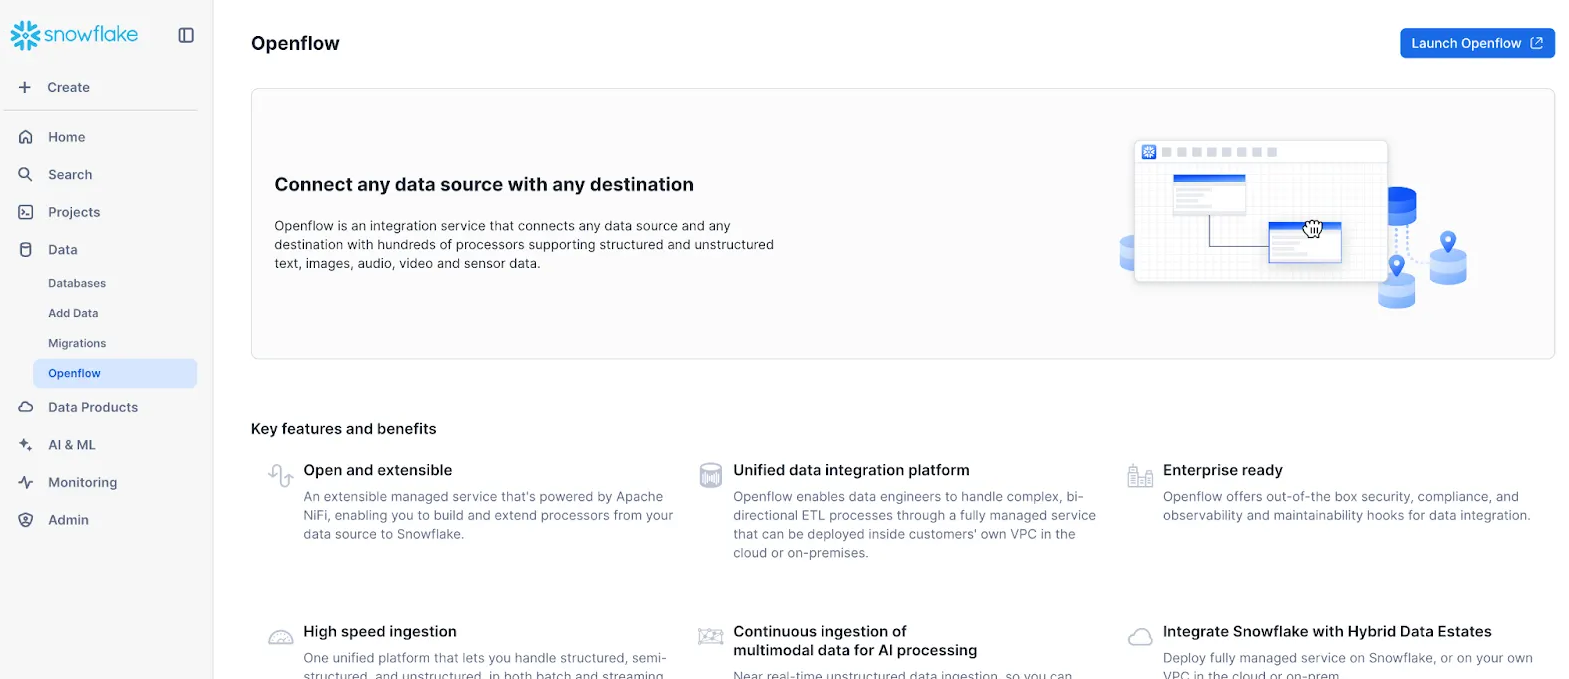Select the Monitoring activity icon
The width and height of the screenshot is (1569, 679).
[26, 482]
